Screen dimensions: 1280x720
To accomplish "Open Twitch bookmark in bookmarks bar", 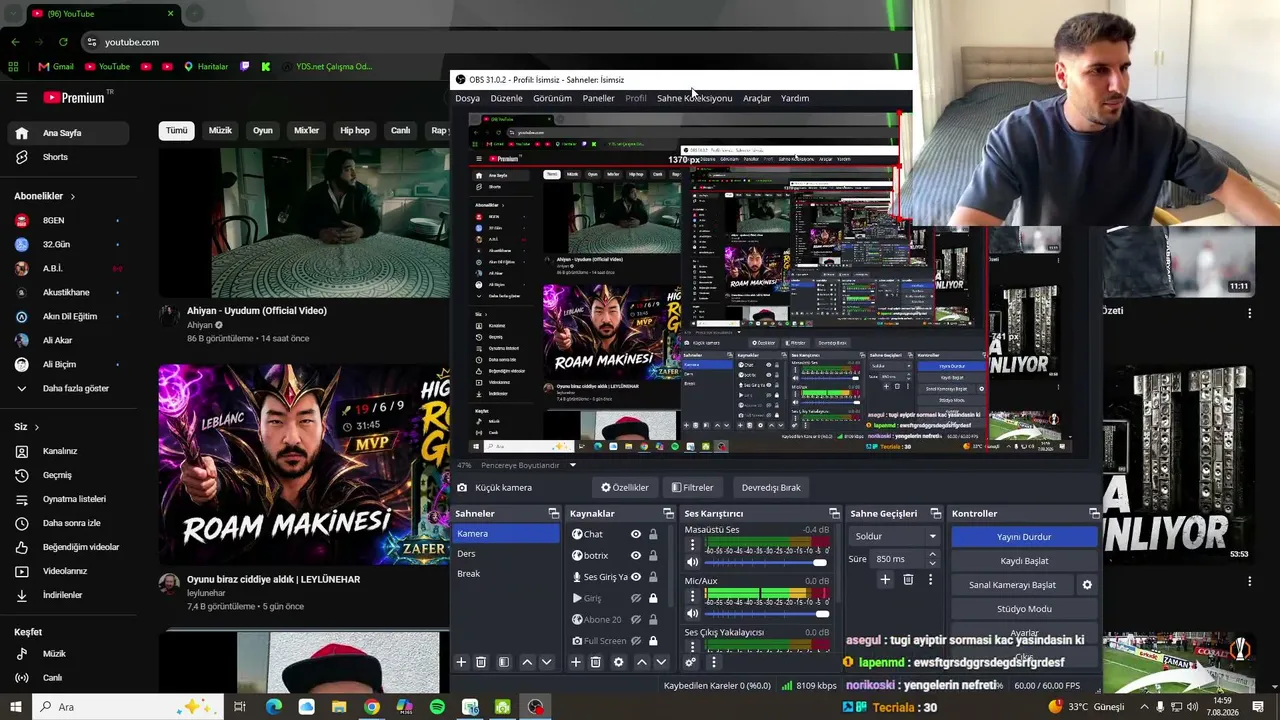I will pos(245,67).
